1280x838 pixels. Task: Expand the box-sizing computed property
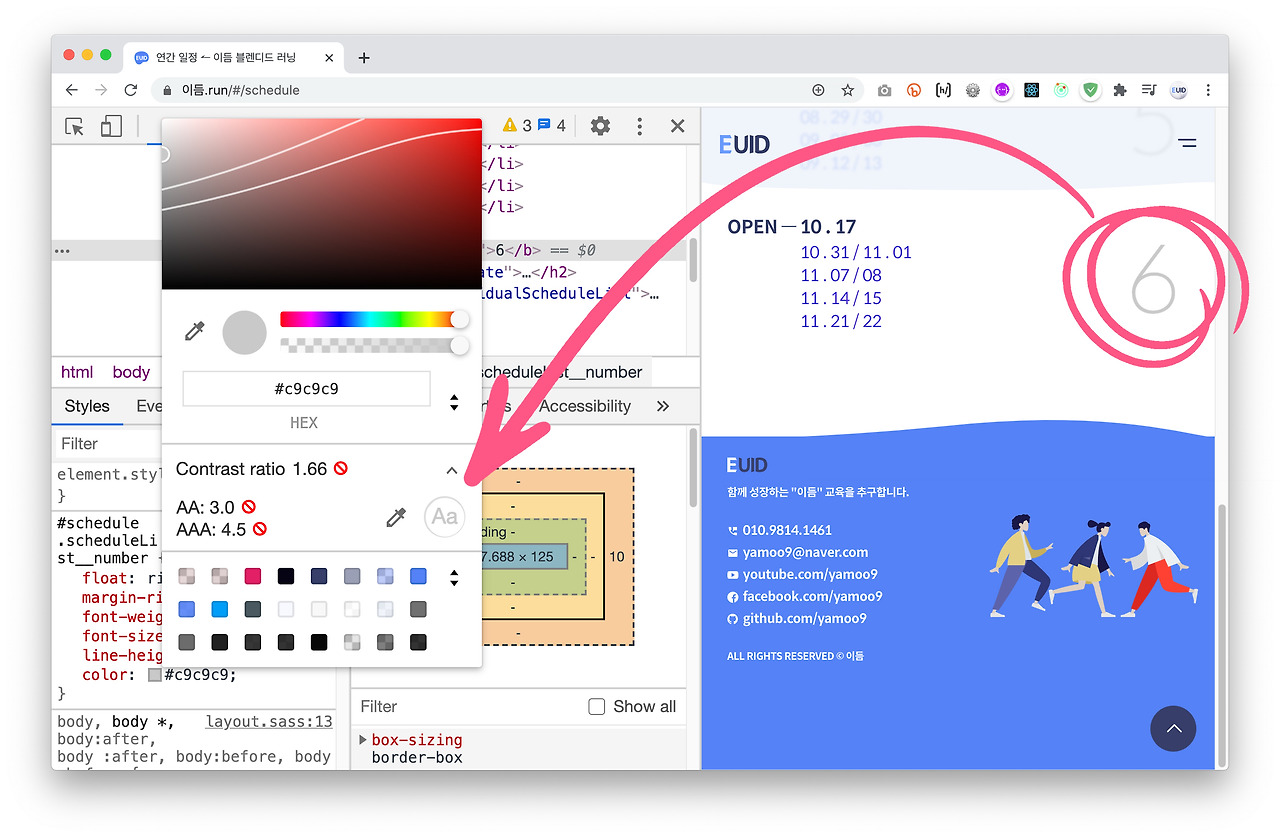[x=363, y=740]
